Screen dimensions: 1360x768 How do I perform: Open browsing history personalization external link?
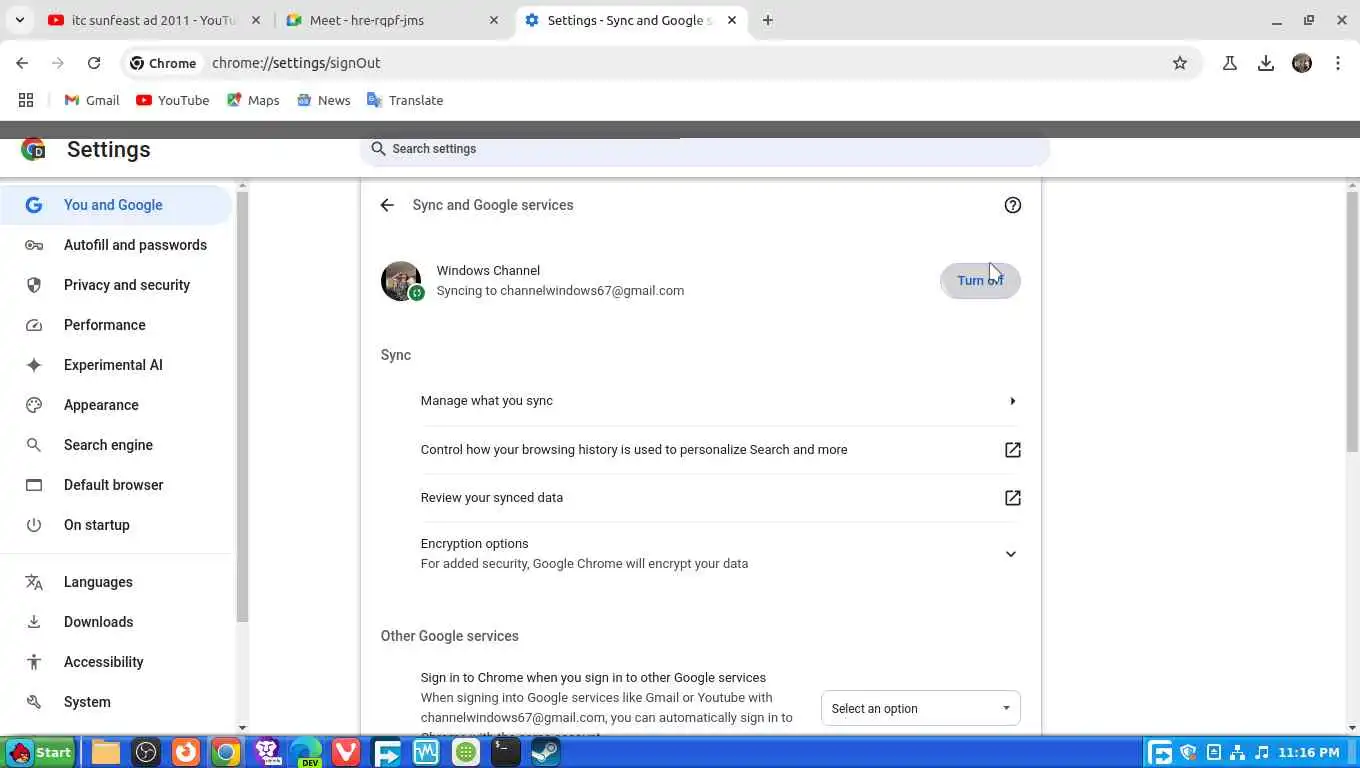point(1012,450)
